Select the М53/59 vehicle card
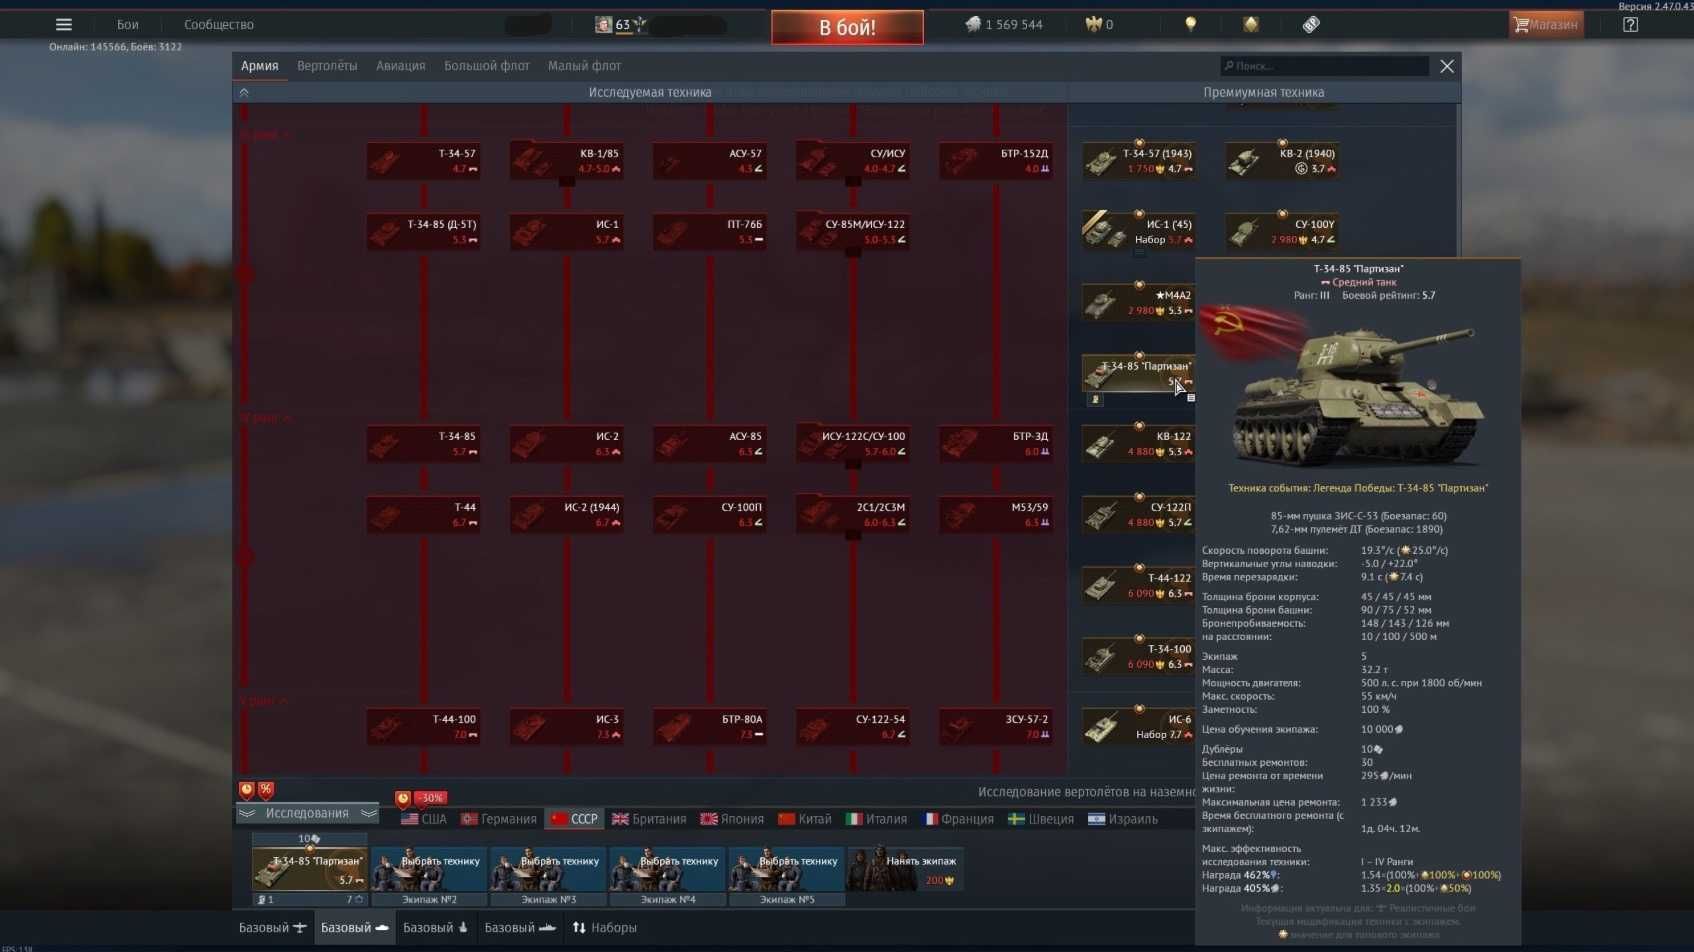The image size is (1694, 952). click(x=996, y=515)
